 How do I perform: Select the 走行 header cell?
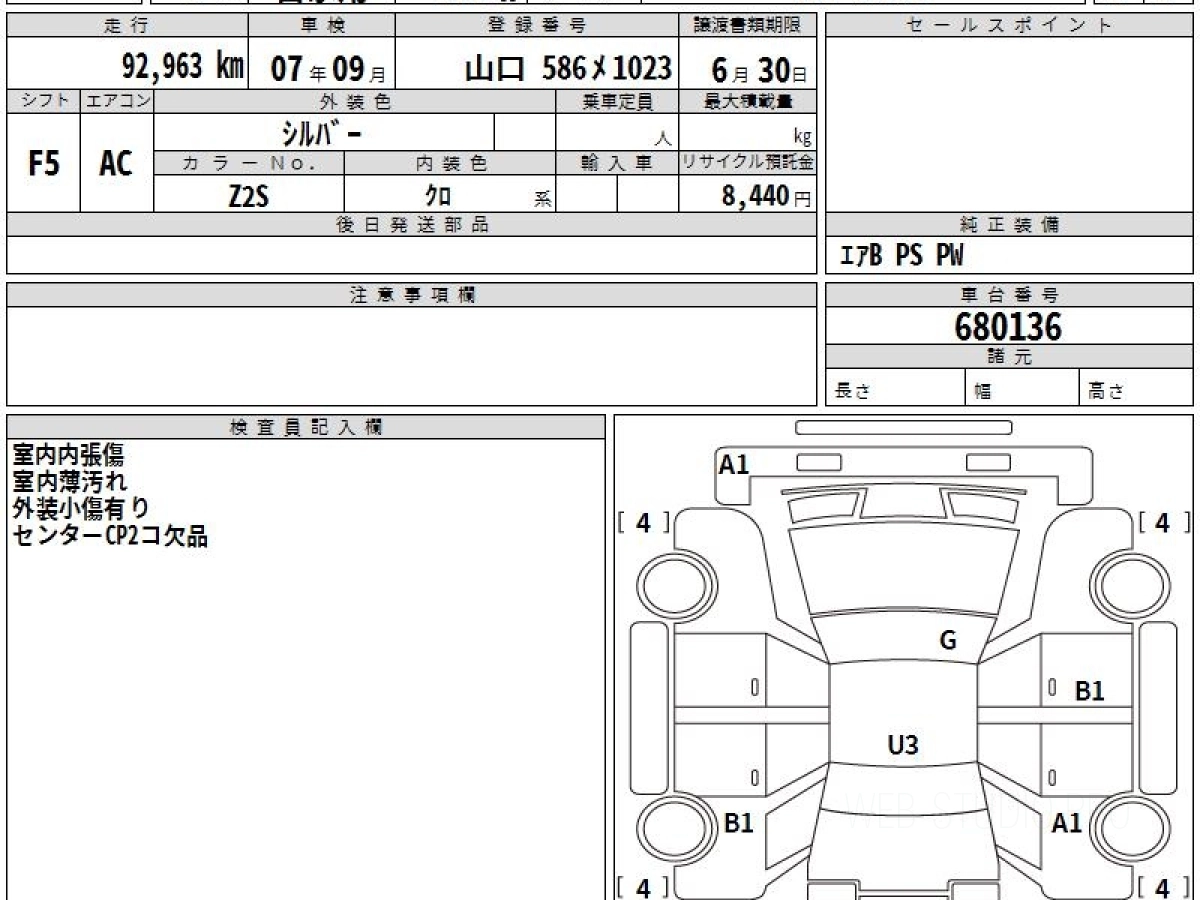(126, 26)
